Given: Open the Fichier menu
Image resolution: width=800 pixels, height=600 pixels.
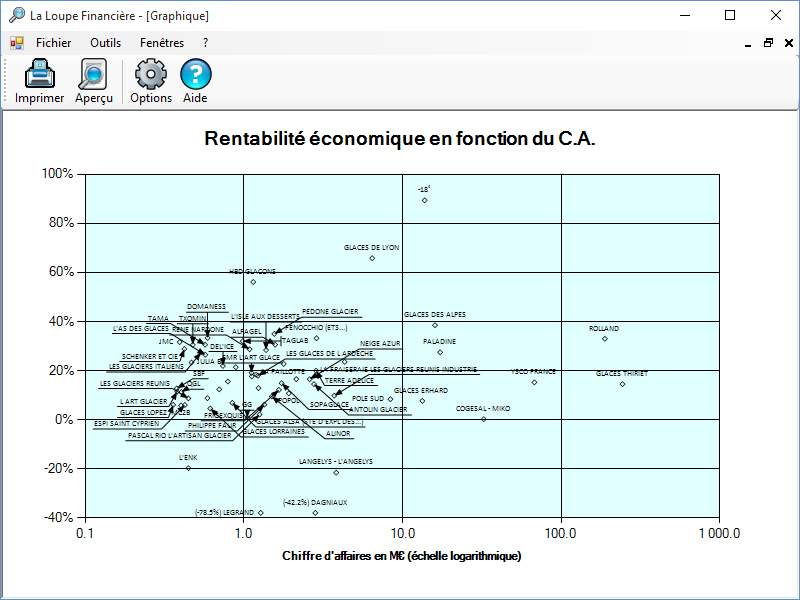Looking at the screenshot, I should (x=53, y=43).
